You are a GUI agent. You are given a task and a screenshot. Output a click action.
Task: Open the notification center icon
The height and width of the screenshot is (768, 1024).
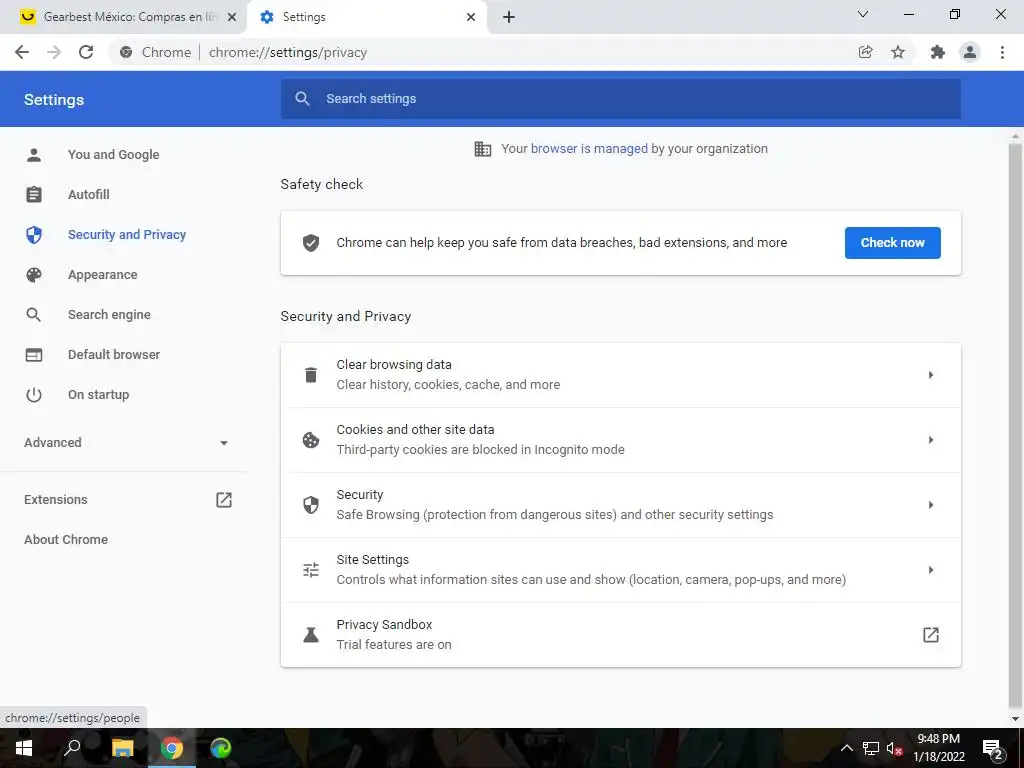pyautogui.click(x=993, y=748)
